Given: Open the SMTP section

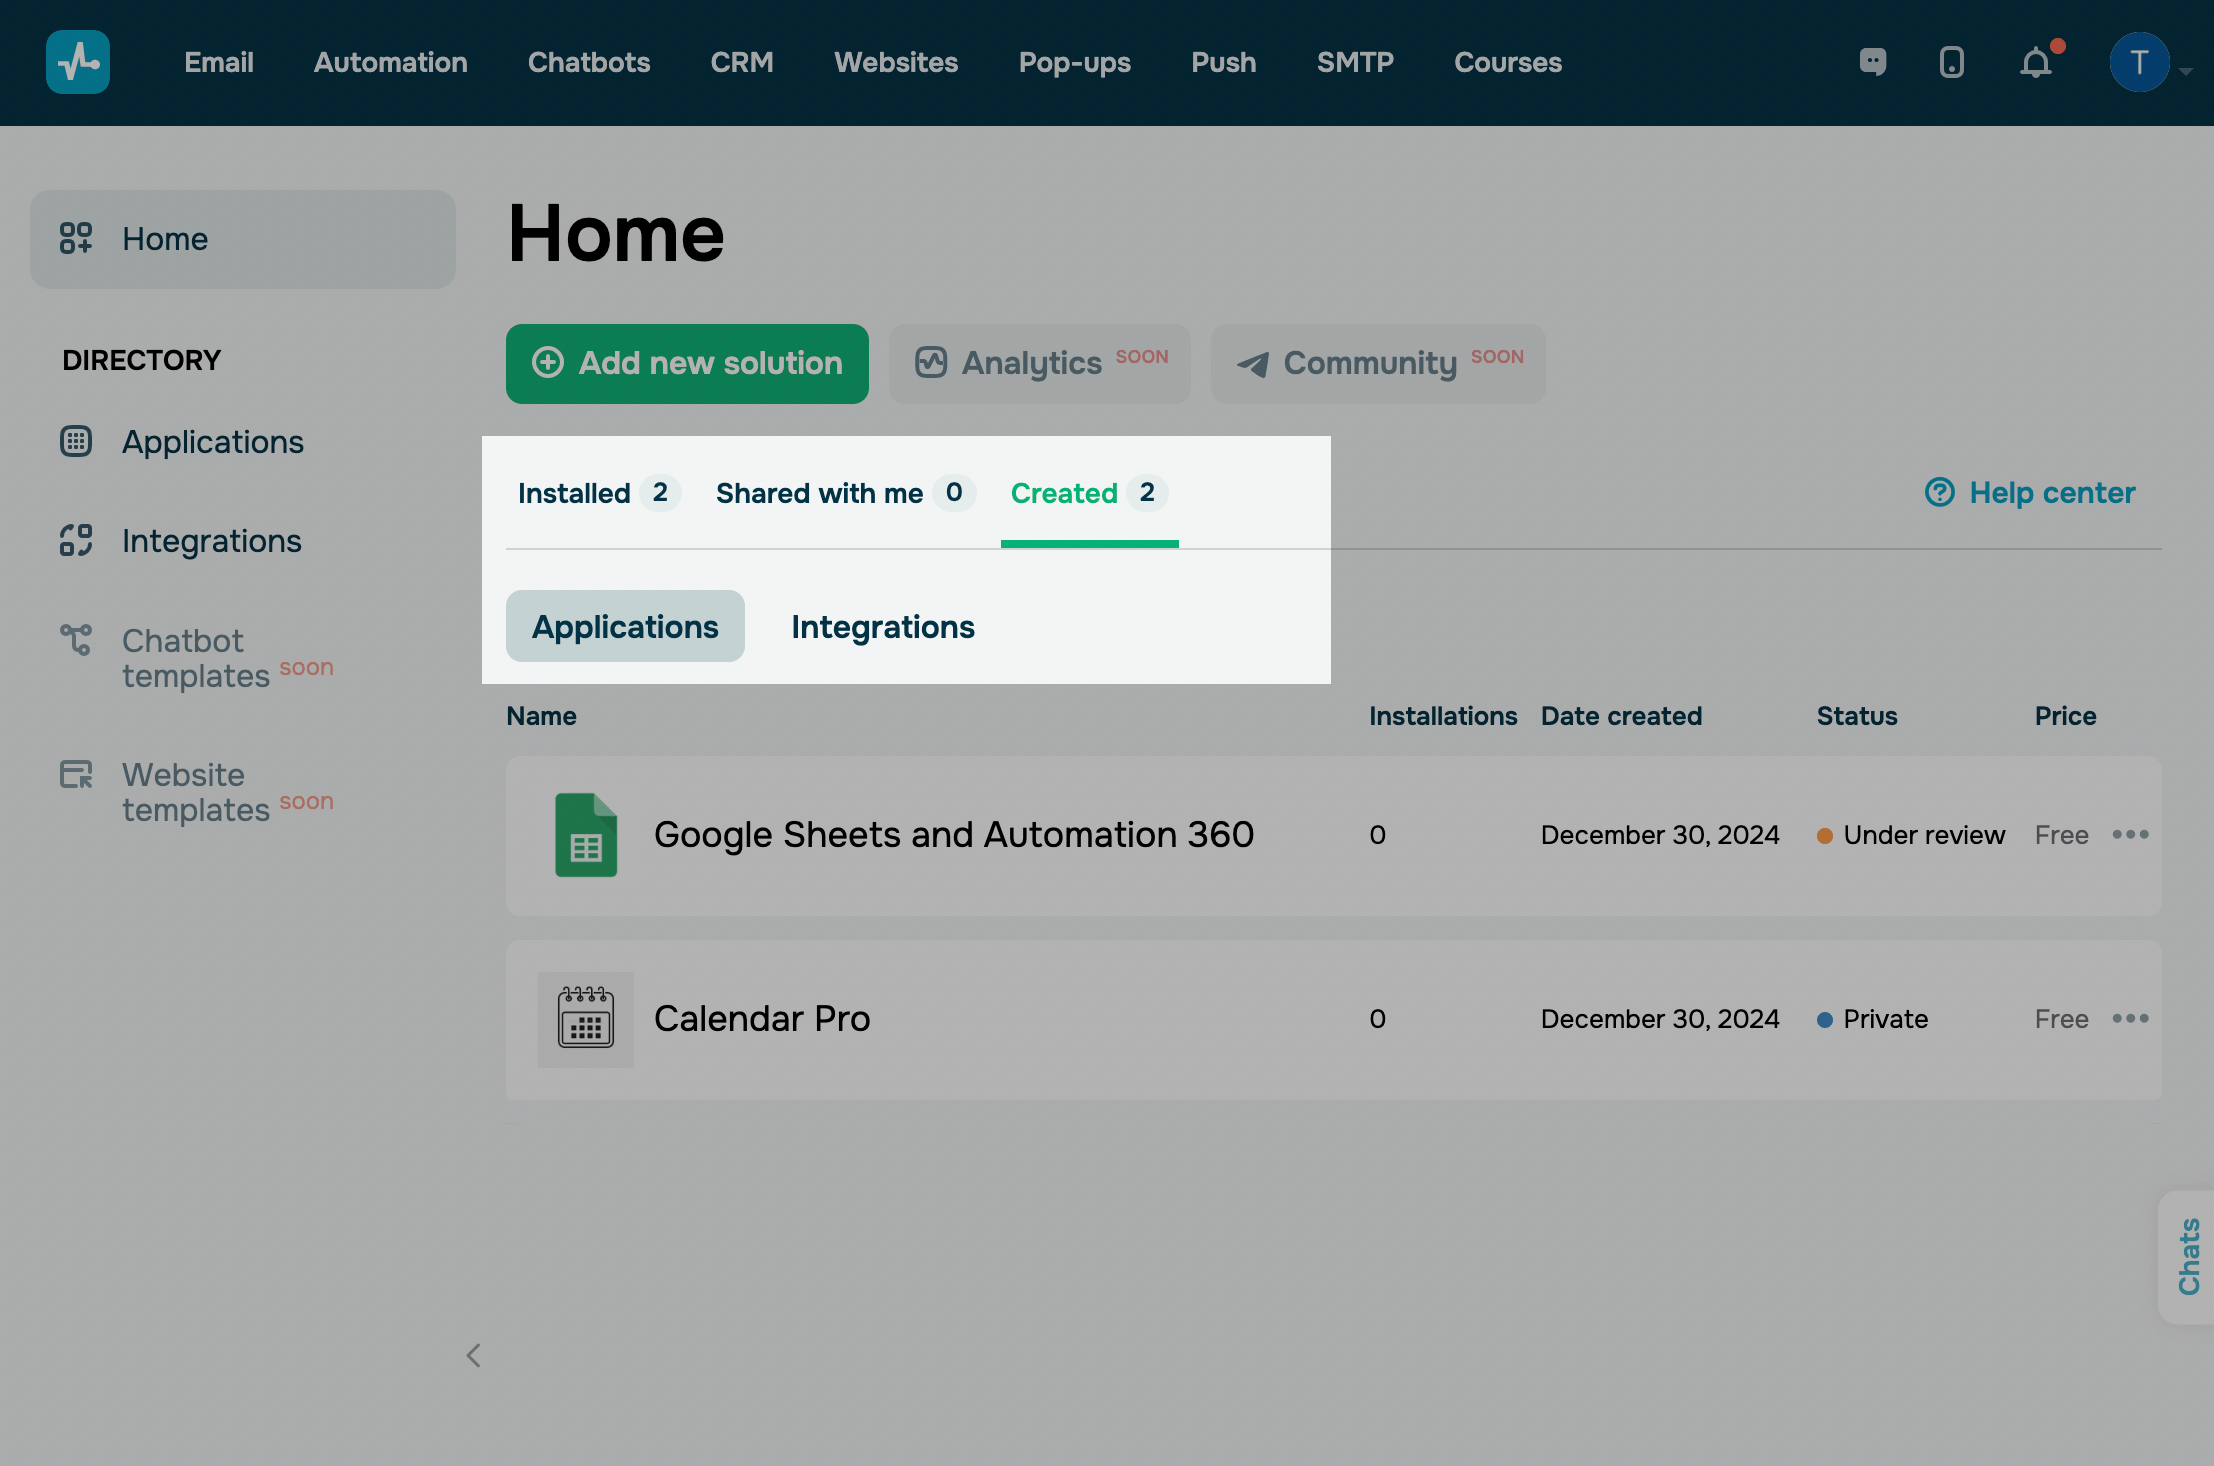Looking at the screenshot, I should point(1355,62).
